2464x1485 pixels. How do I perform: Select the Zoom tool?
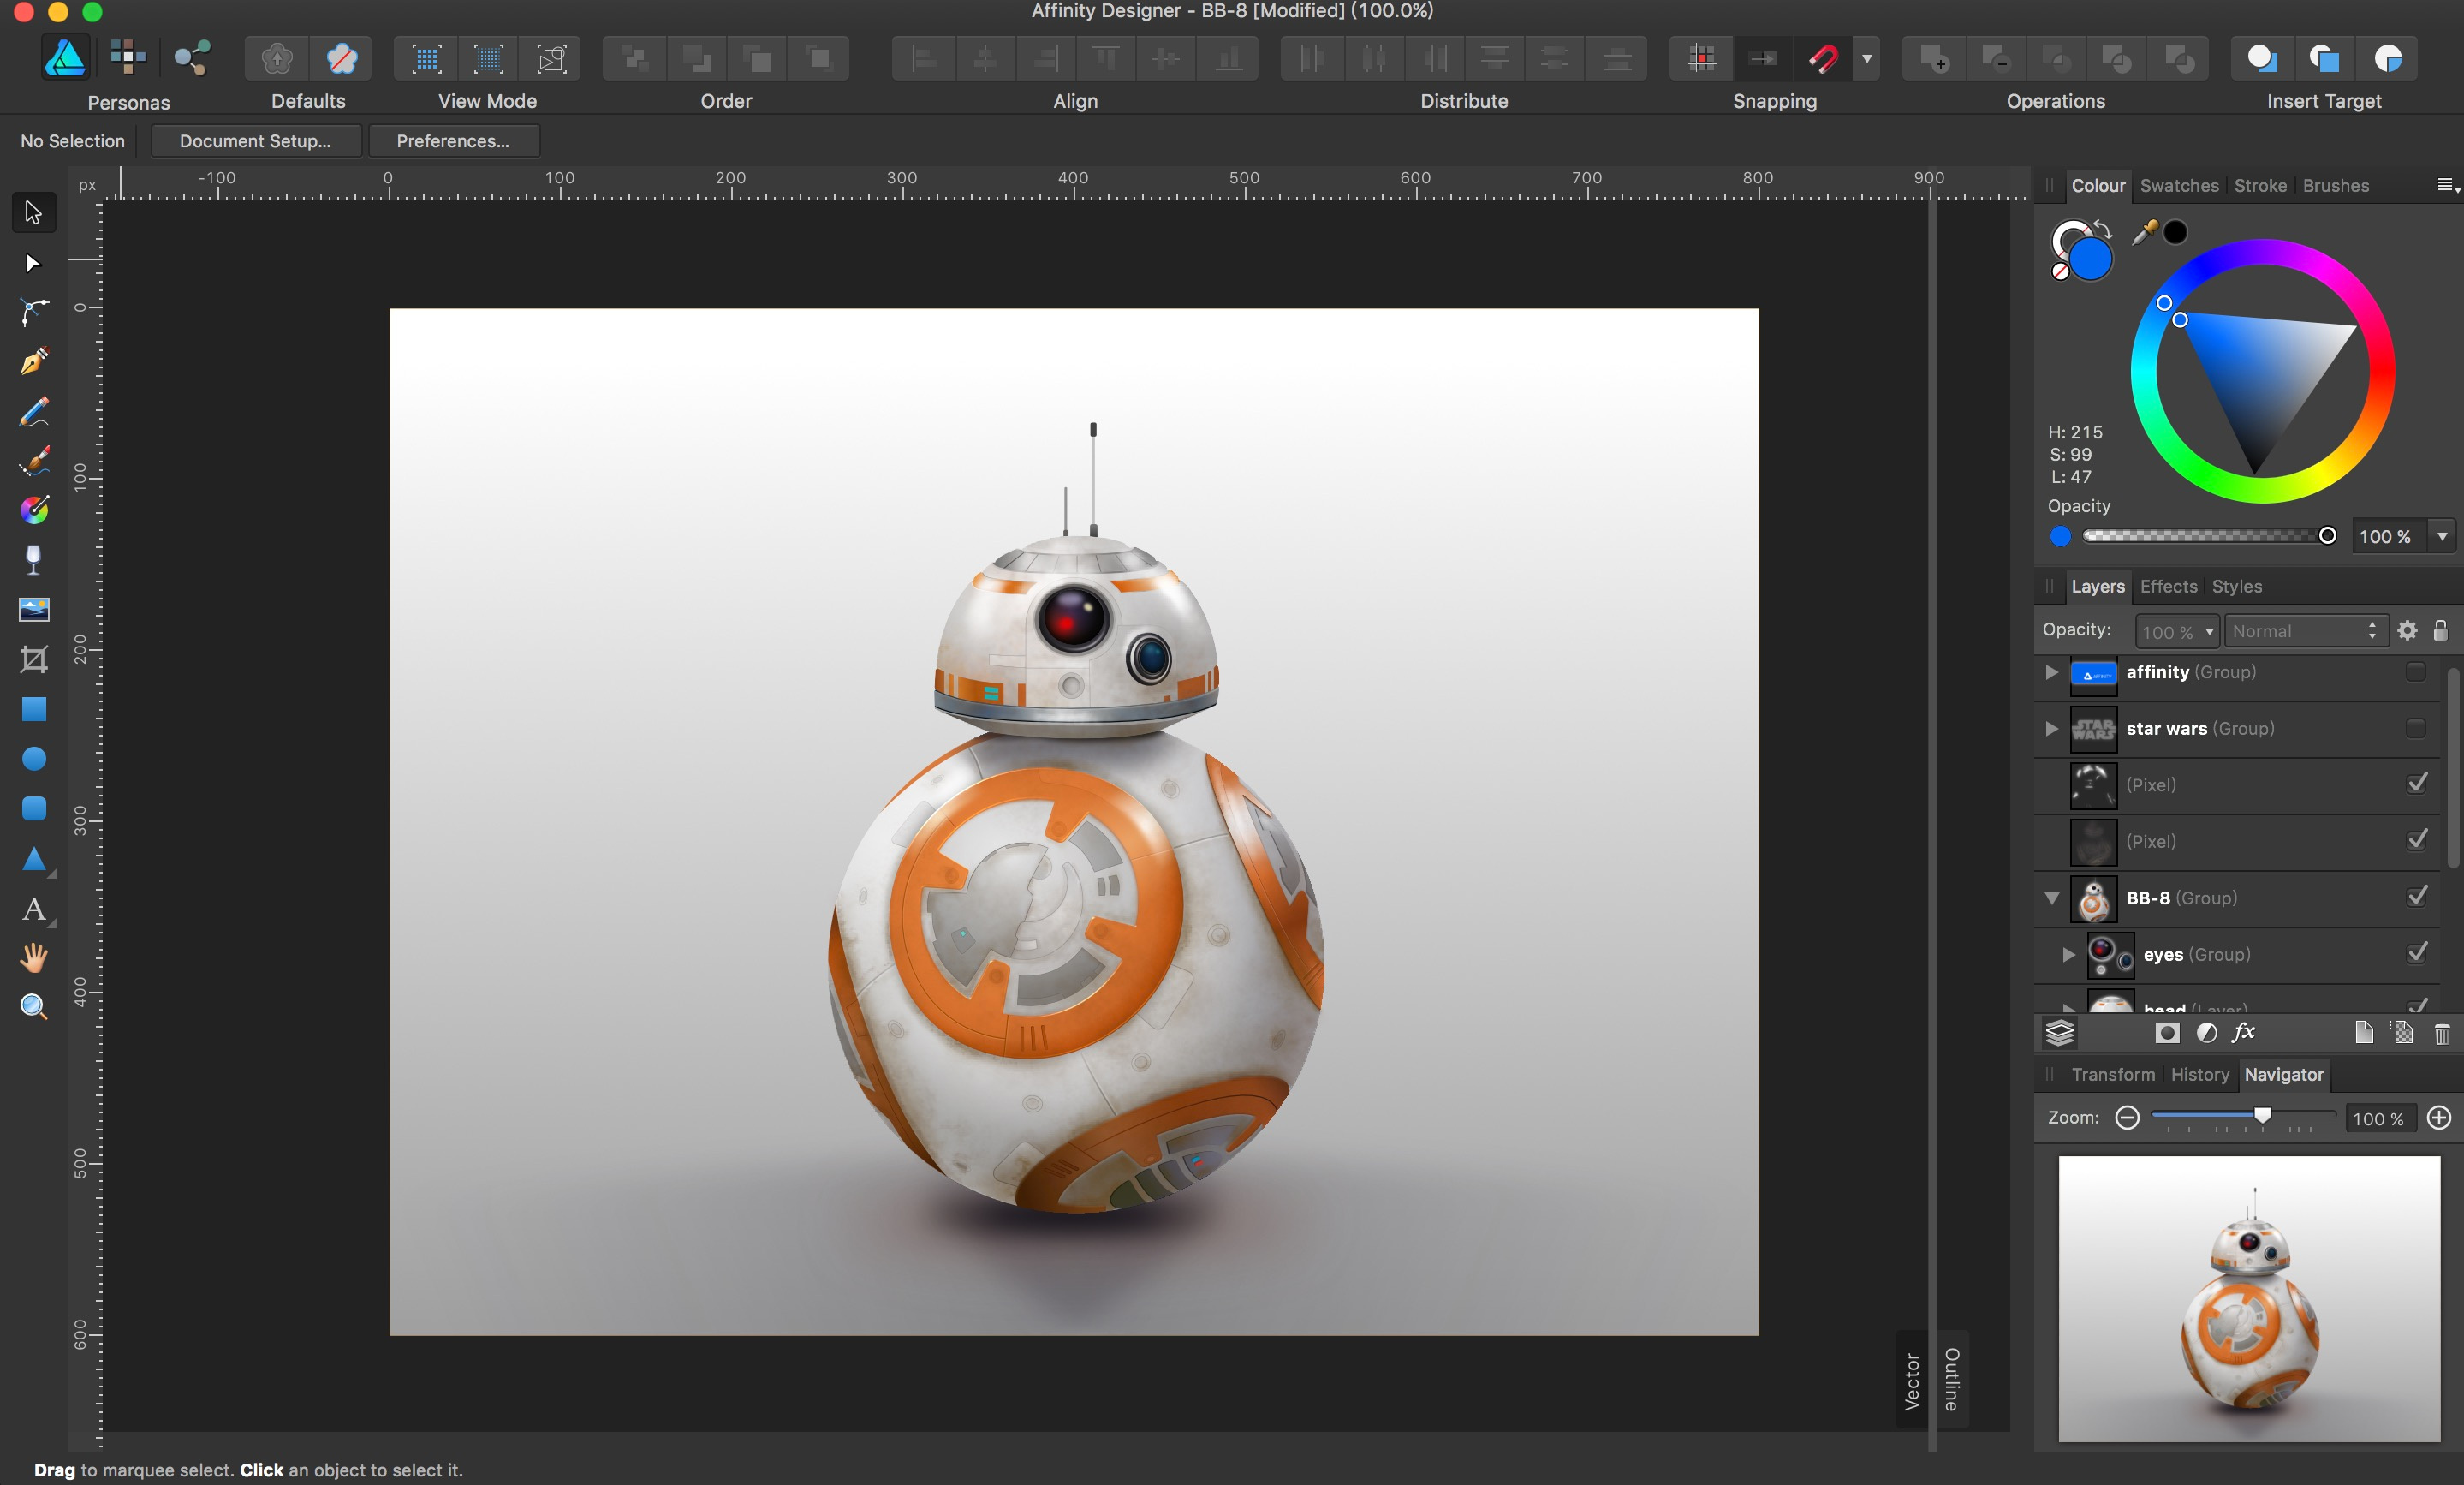(33, 1008)
